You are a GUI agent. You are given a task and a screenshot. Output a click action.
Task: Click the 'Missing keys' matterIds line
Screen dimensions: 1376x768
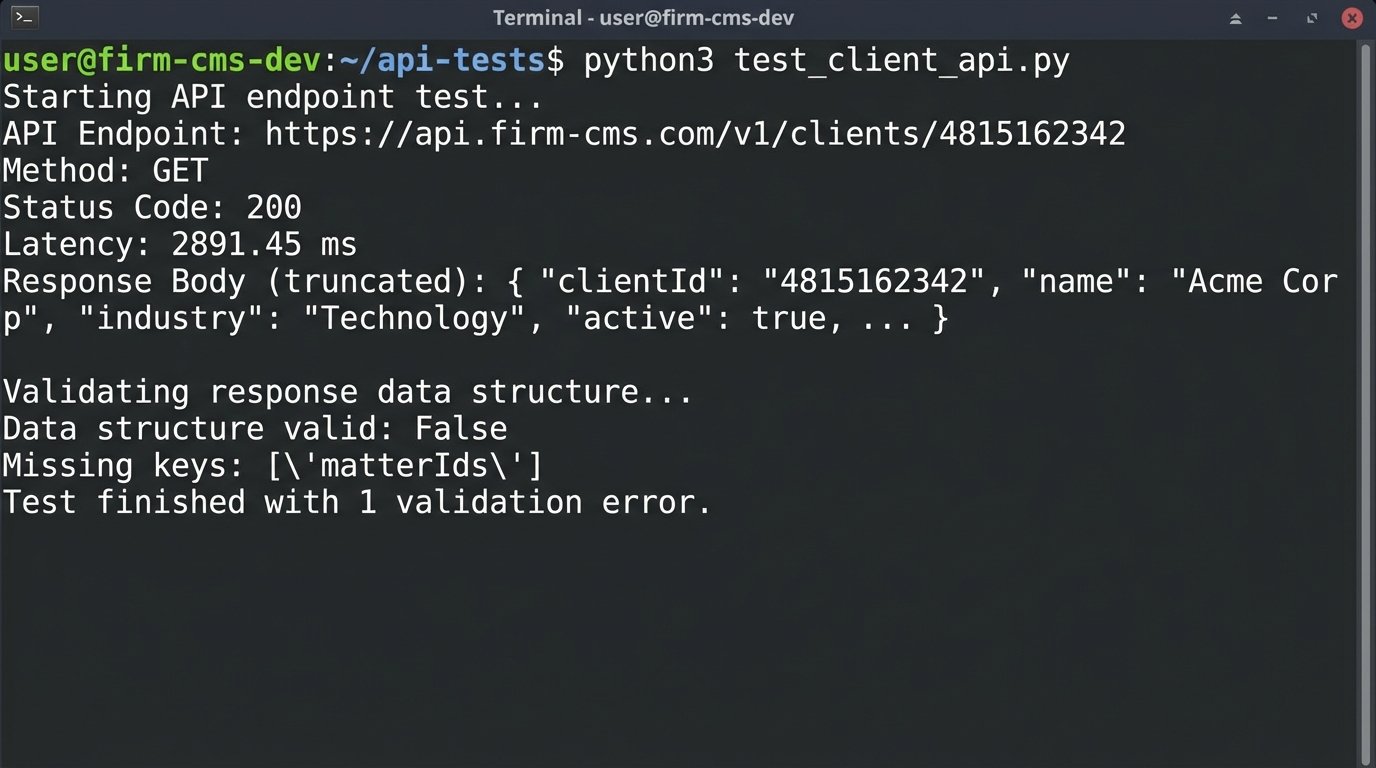[272, 466]
